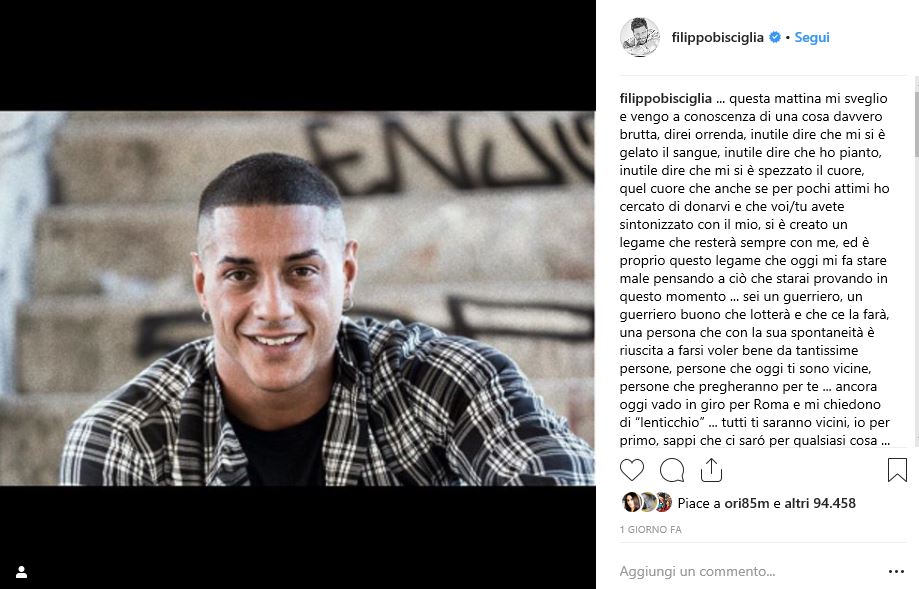Open filippobisciglia username in caption
919x589 pixels.
pyautogui.click(x=666, y=98)
